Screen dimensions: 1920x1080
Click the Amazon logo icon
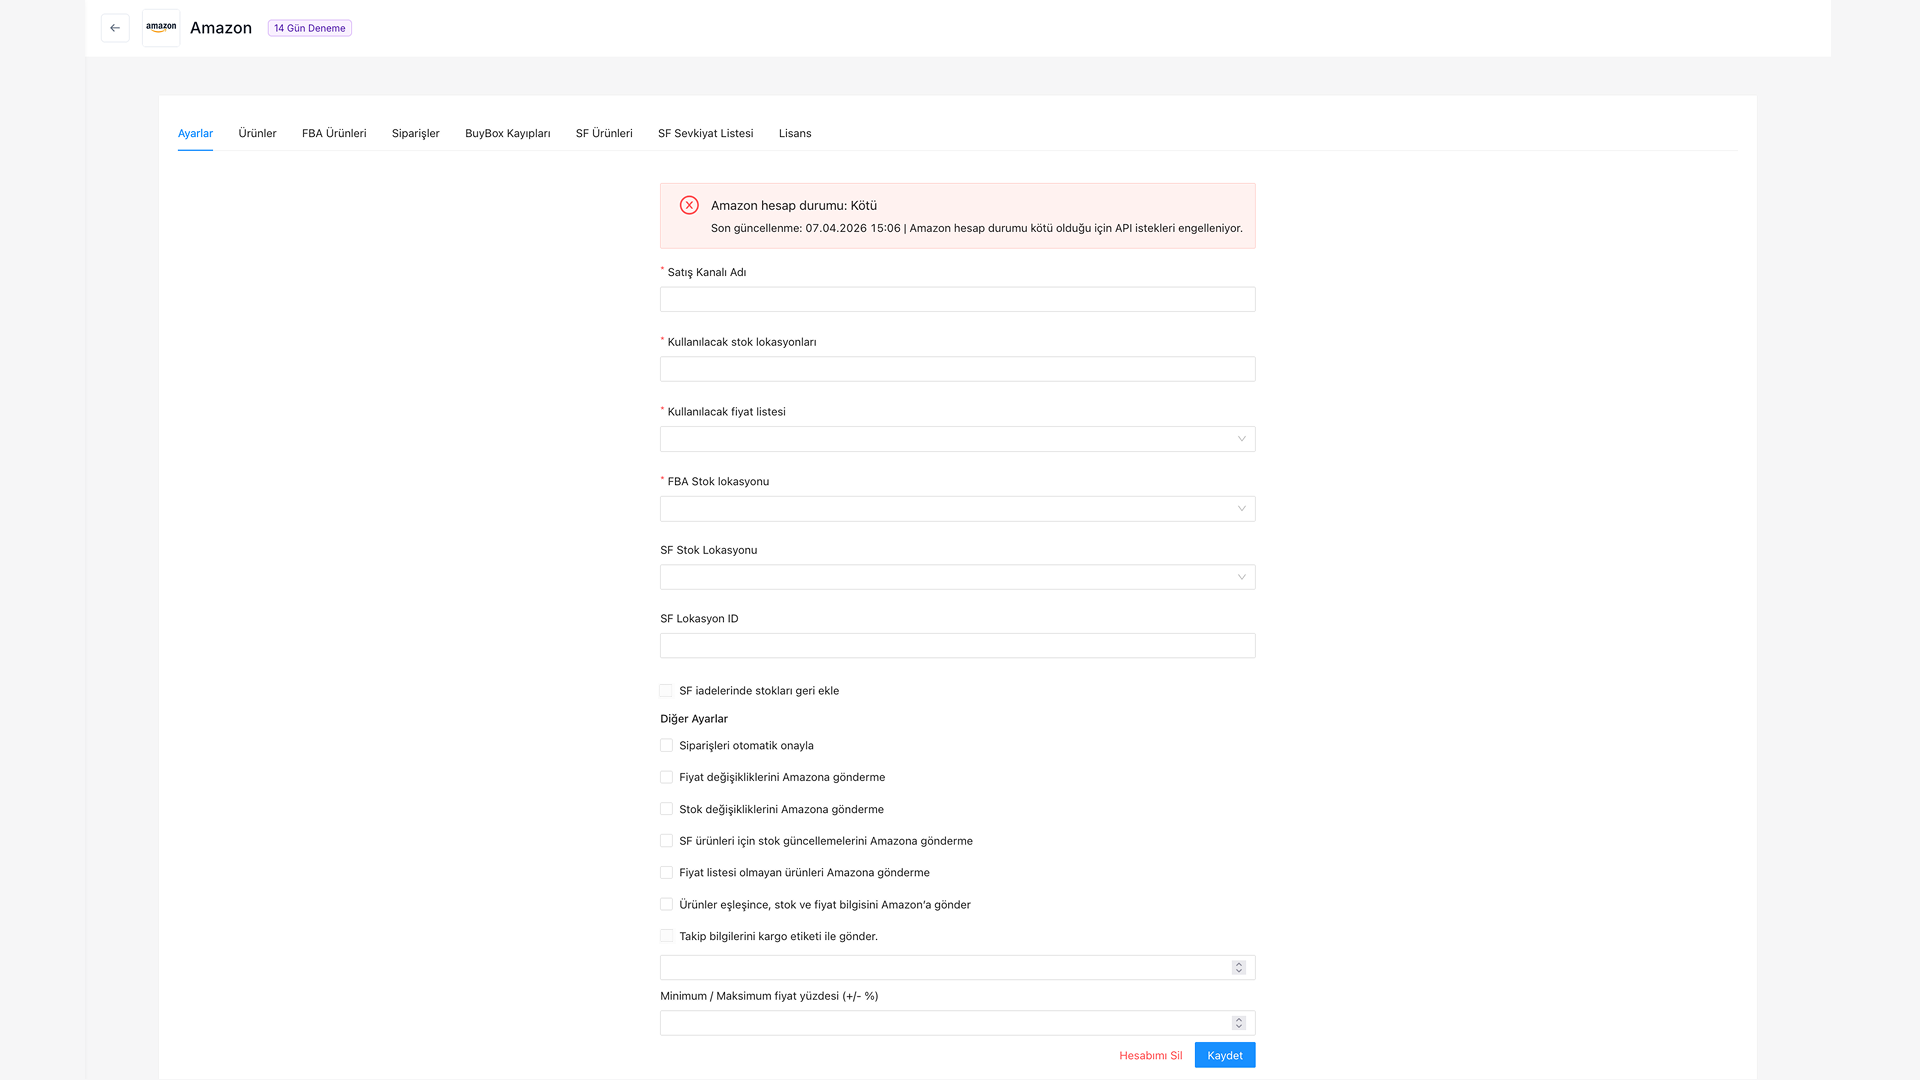click(x=161, y=28)
